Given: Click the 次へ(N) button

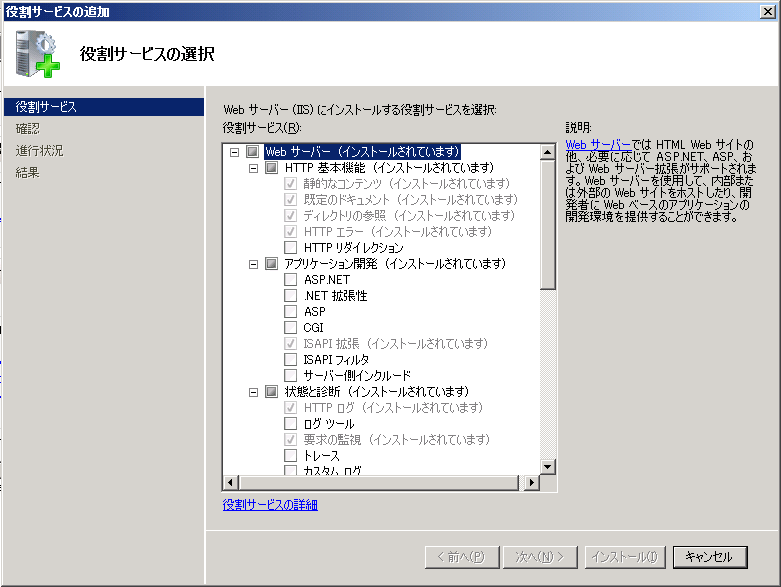Looking at the screenshot, I should (540, 557).
